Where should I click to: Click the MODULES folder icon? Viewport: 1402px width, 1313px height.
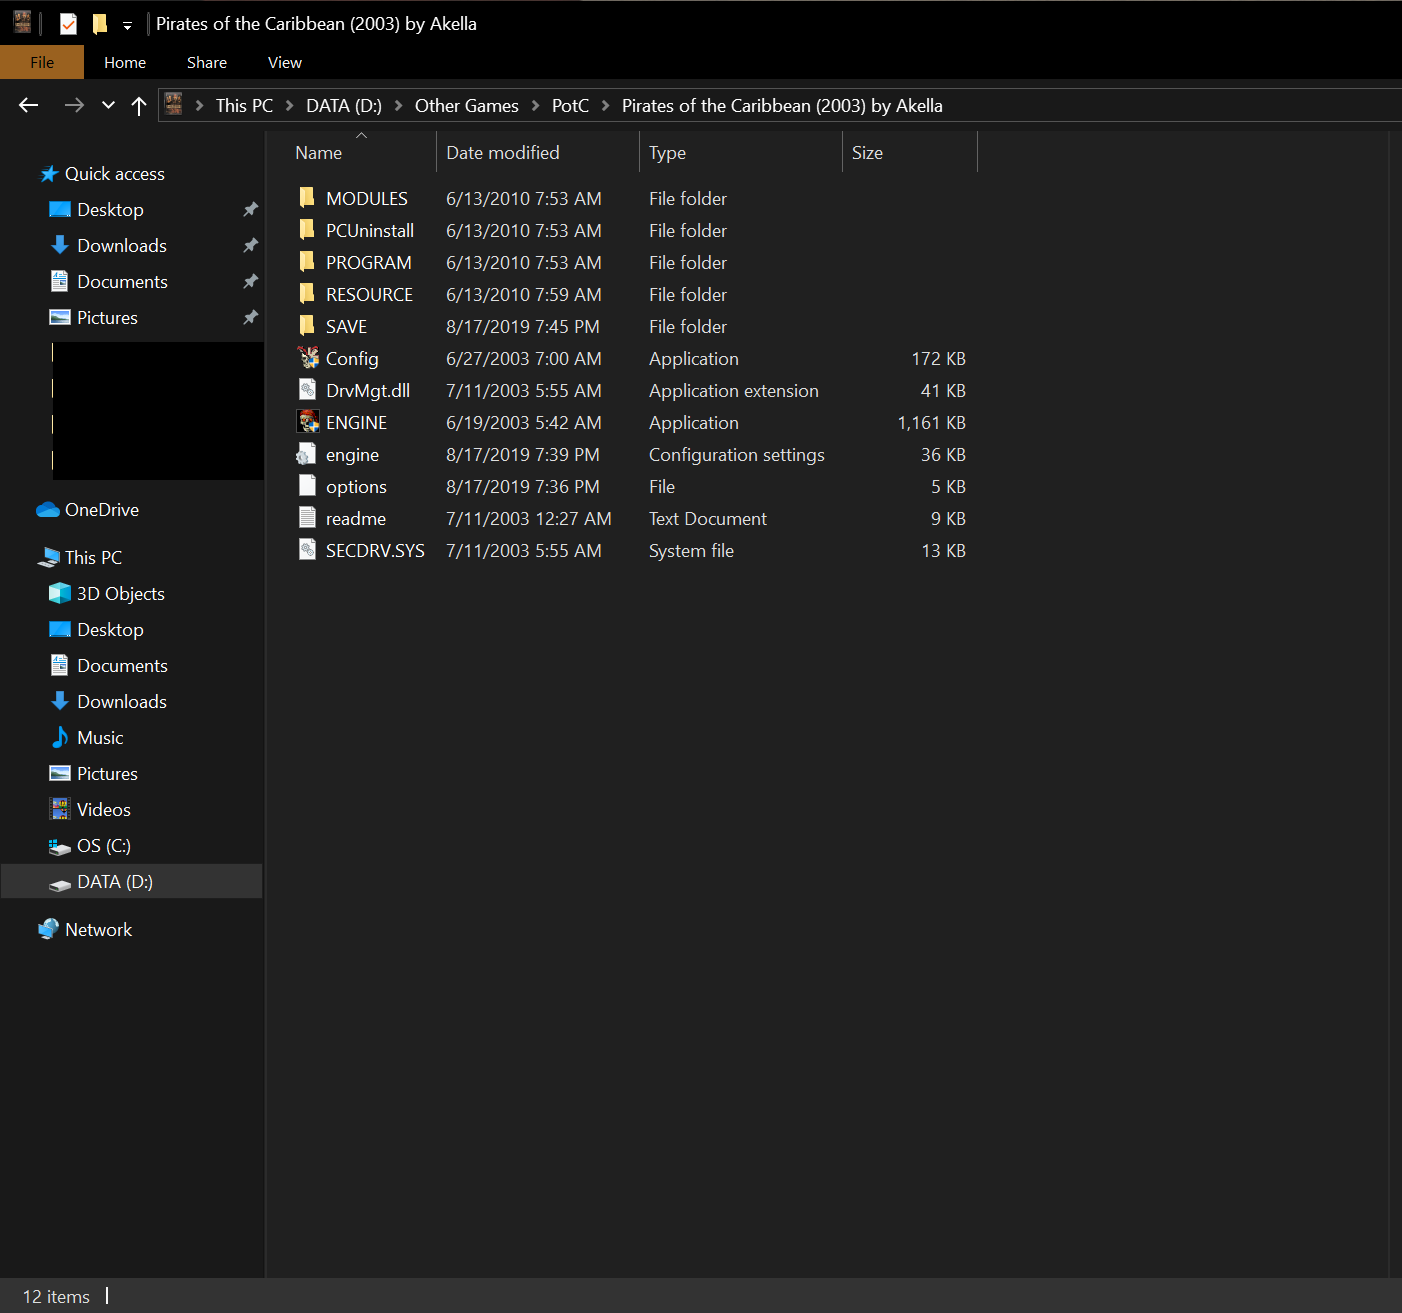click(307, 197)
